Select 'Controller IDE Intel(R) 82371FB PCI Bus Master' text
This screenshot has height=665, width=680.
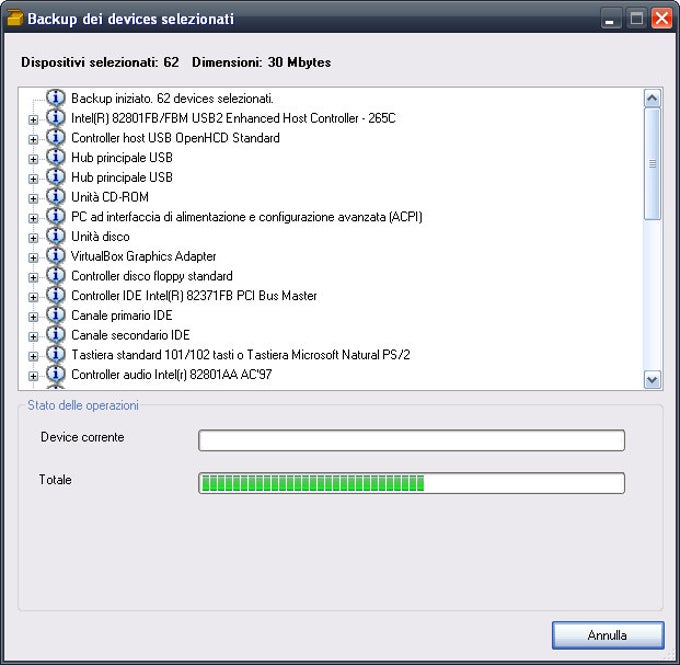[194, 295]
